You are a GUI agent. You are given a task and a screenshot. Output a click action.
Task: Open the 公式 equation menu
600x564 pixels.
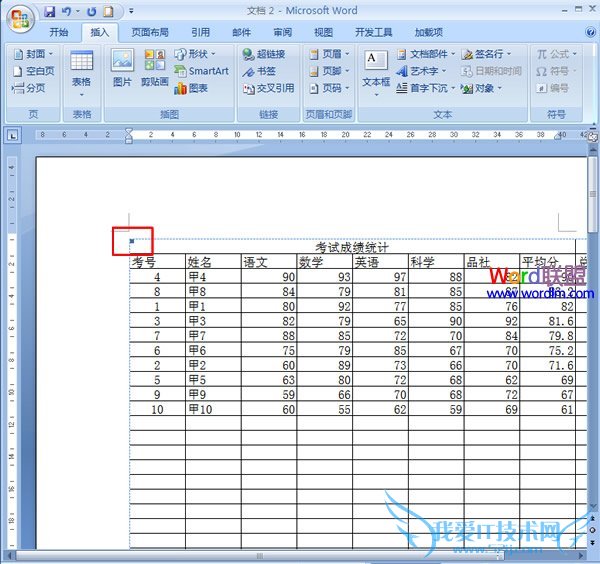click(556, 54)
